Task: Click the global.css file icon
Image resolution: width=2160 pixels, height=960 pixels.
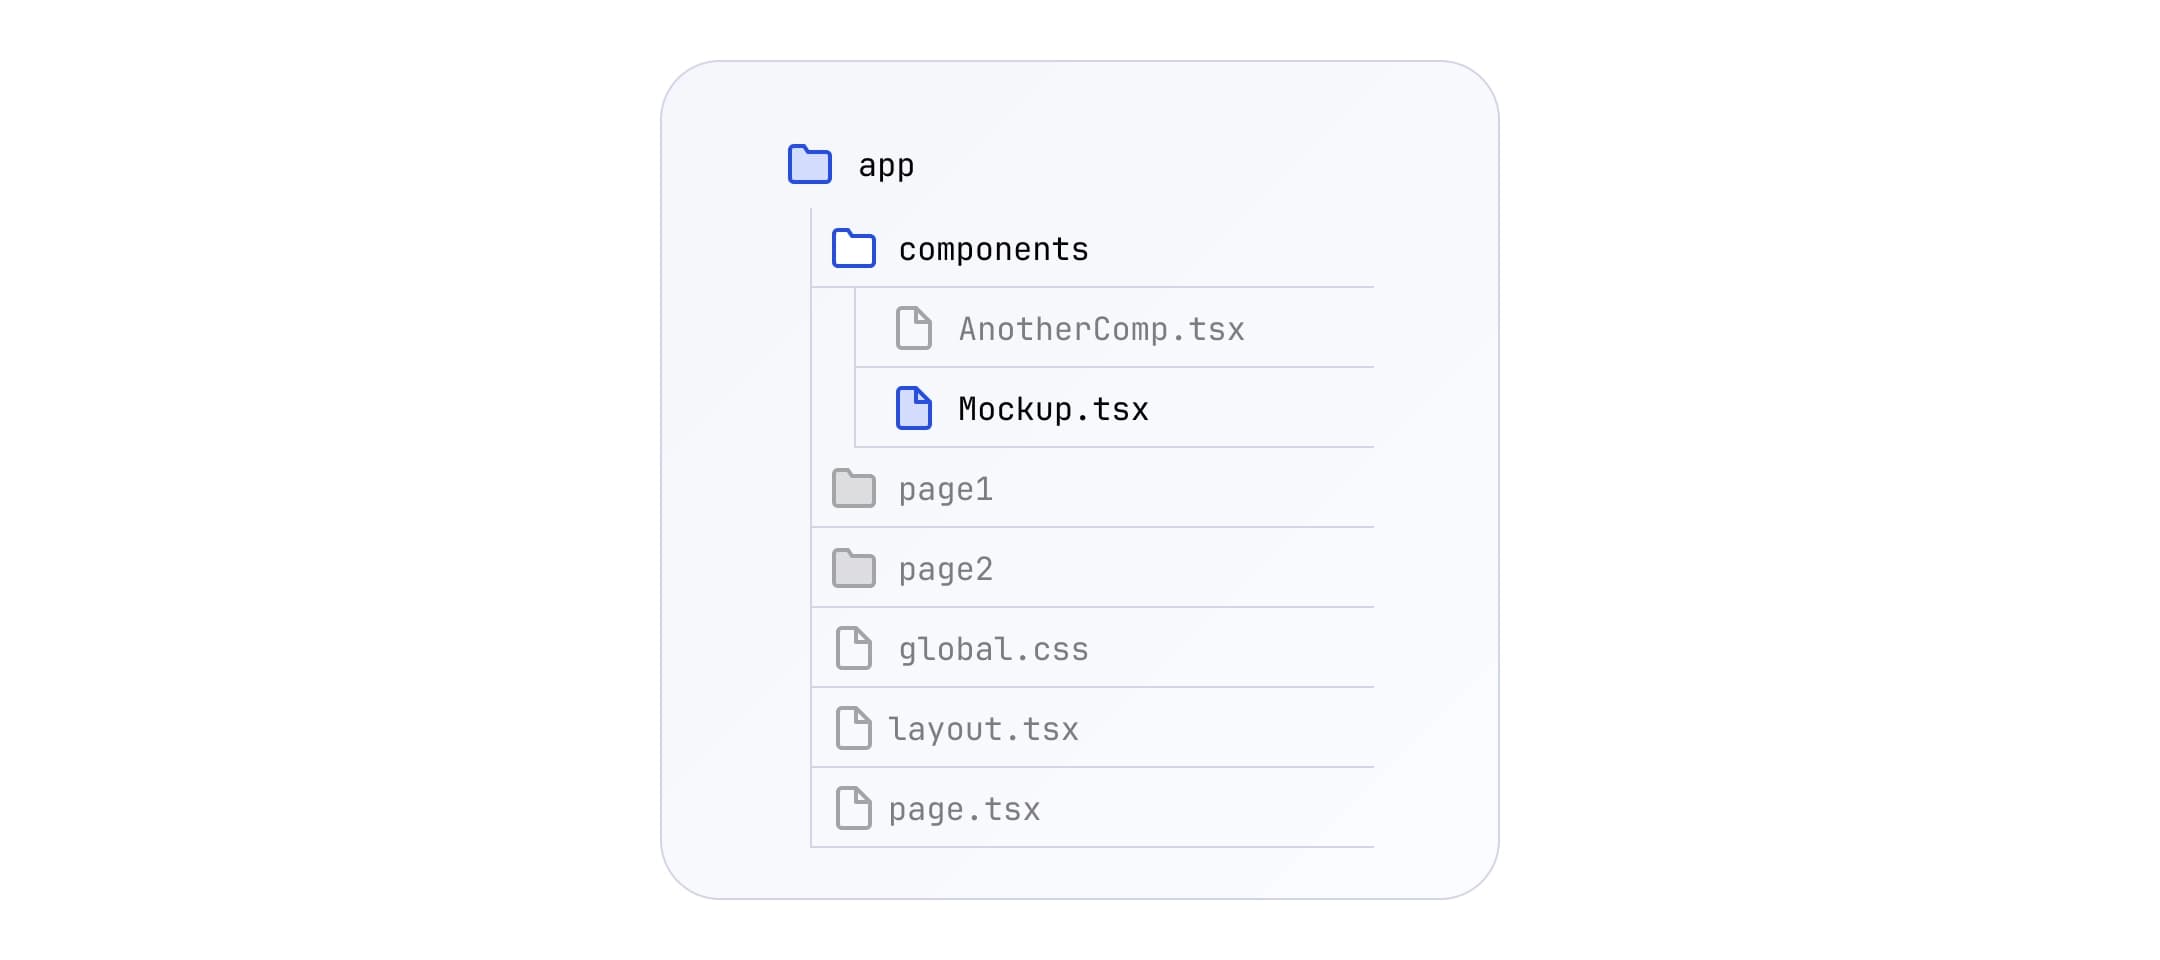Action: tap(853, 648)
